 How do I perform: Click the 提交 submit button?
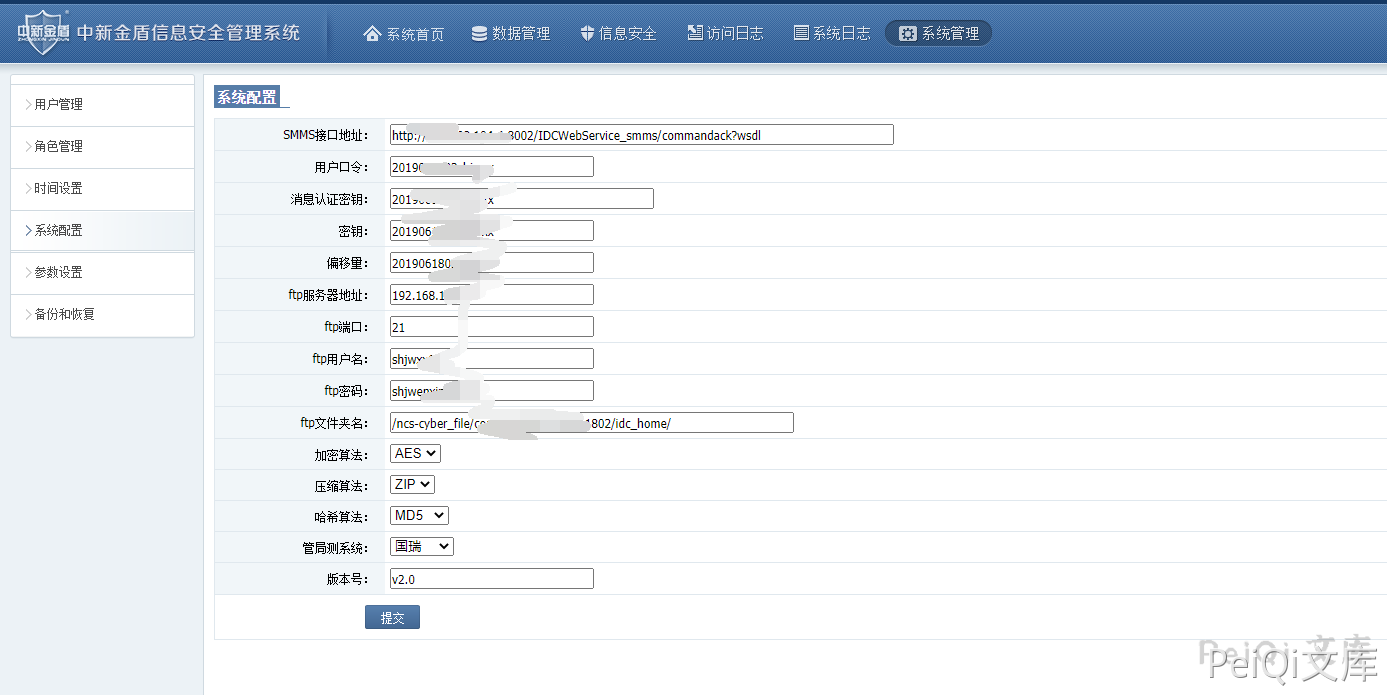coord(392,618)
